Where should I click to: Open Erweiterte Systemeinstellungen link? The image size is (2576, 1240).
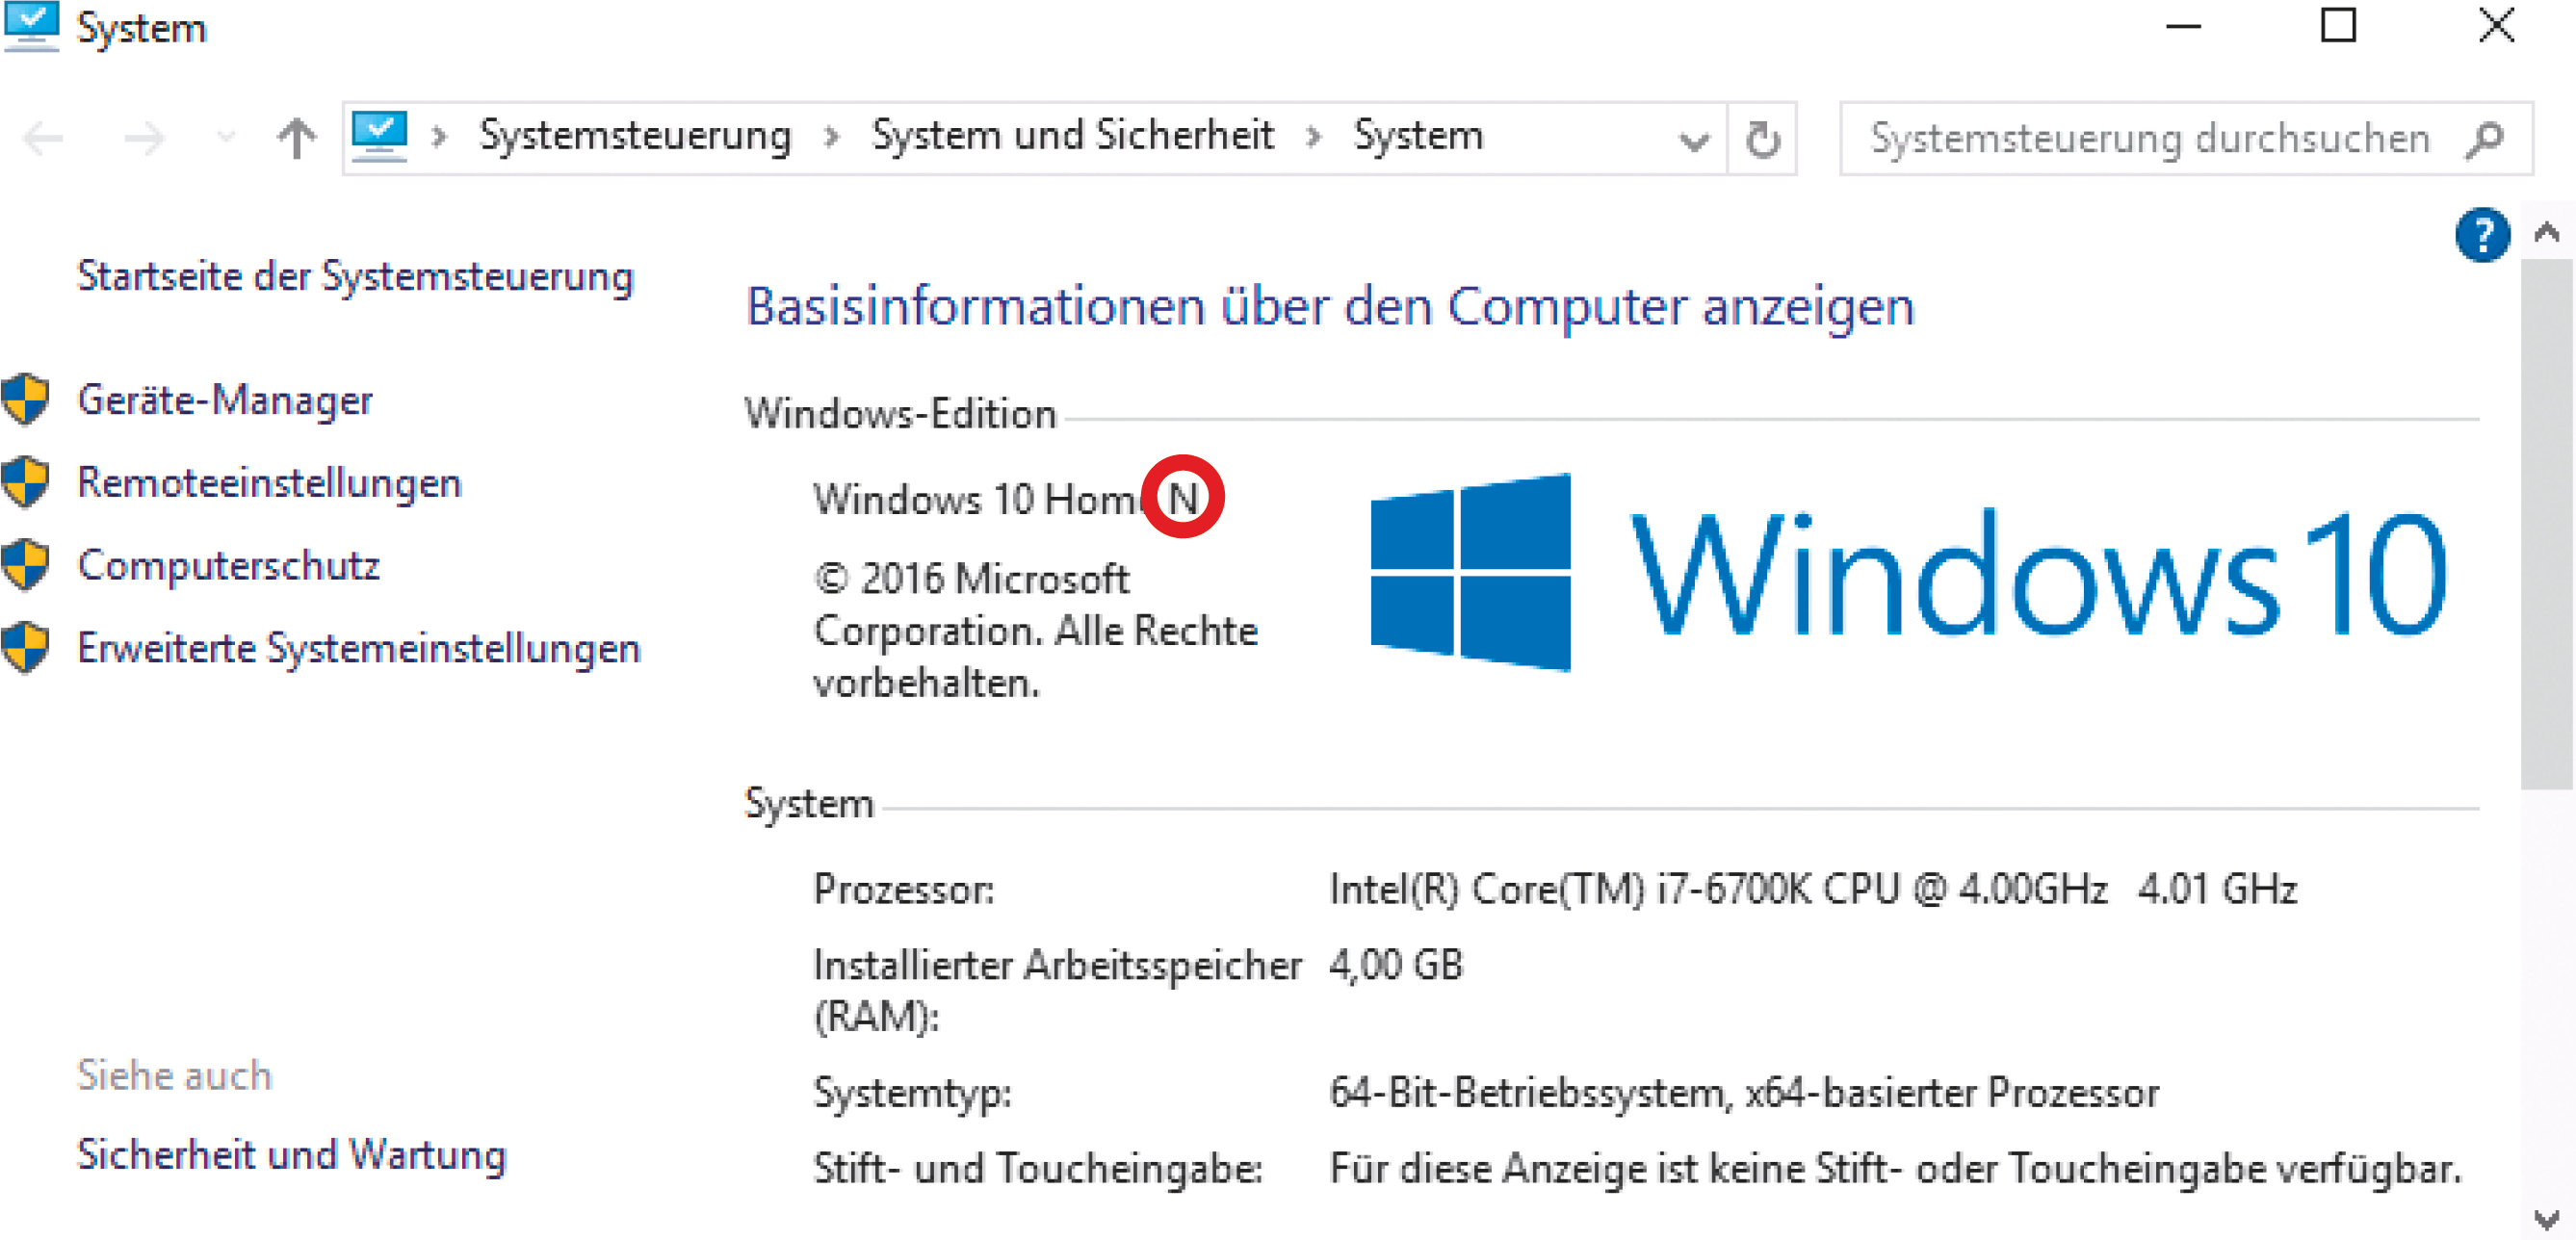(358, 648)
